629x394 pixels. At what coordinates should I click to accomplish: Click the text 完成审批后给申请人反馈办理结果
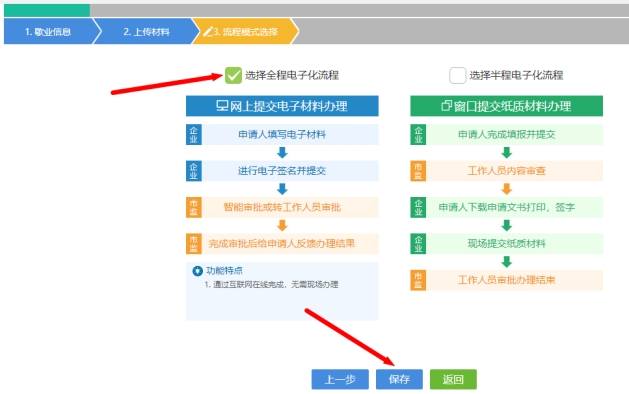pyautogui.click(x=282, y=244)
